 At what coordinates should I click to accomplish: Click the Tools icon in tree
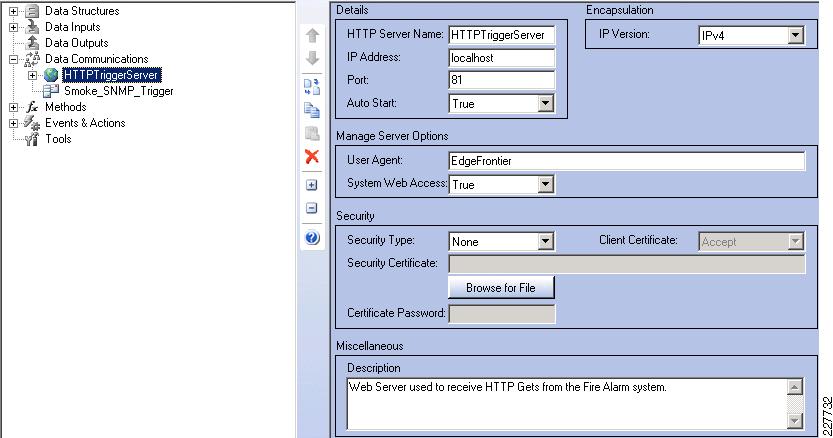[x=32, y=139]
